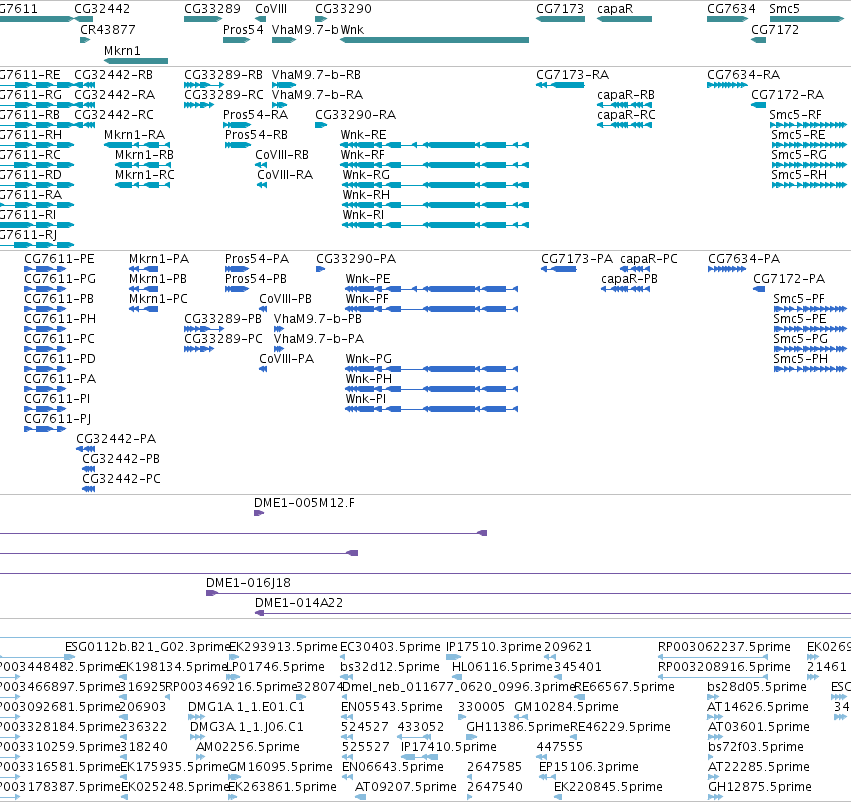Select the CoVIII gene label
Screen dimensions: 851x802
pos(271,9)
